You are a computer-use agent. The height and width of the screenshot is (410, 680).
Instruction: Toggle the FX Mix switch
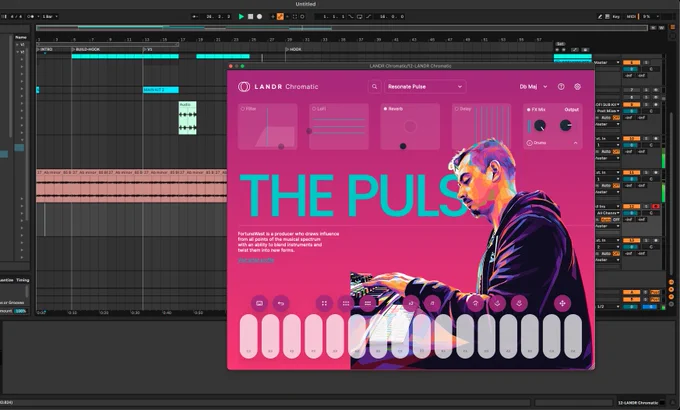[x=528, y=110]
